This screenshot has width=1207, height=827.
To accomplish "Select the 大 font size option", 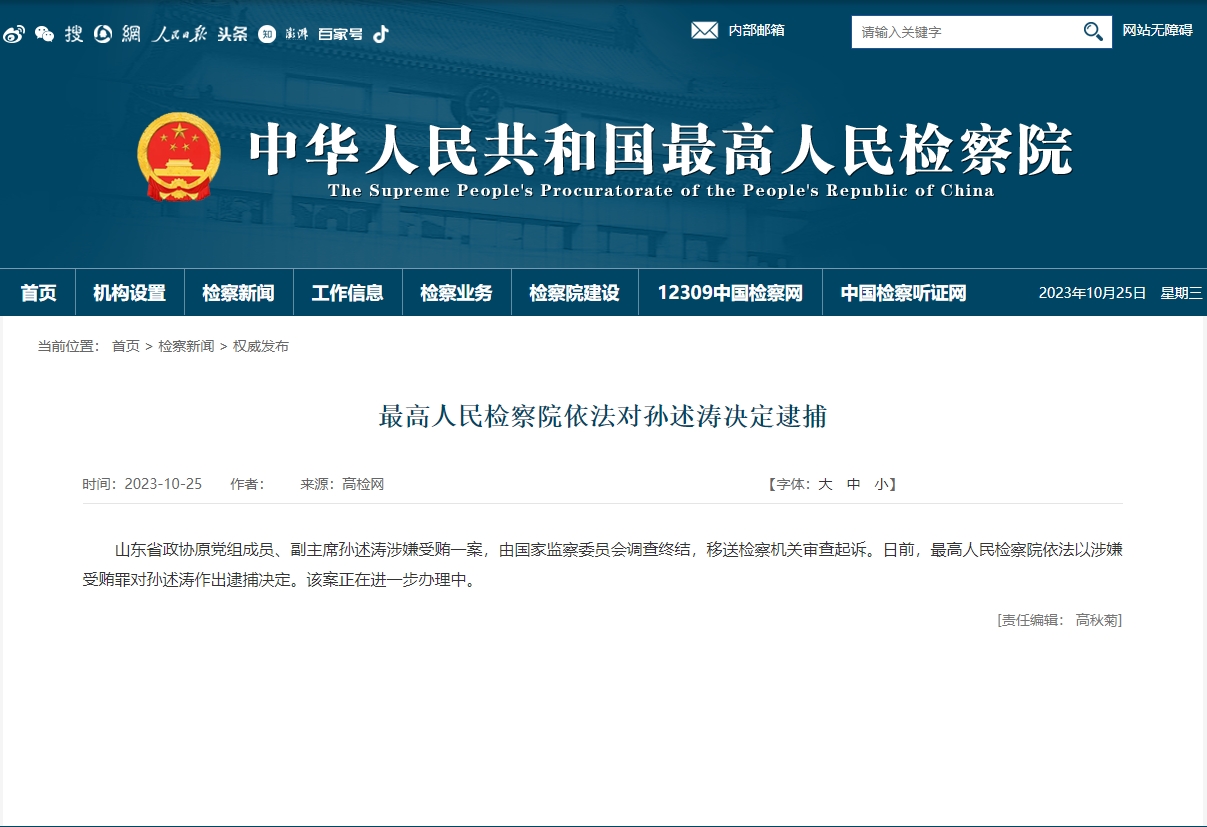I will tap(823, 484).
